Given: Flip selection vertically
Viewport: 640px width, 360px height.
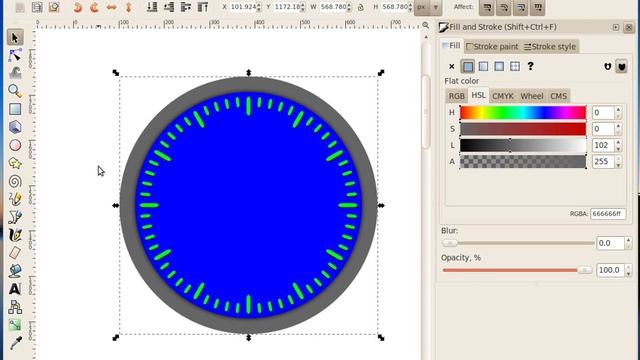Looking at the screenshot, I should click(x=129, y=7).
